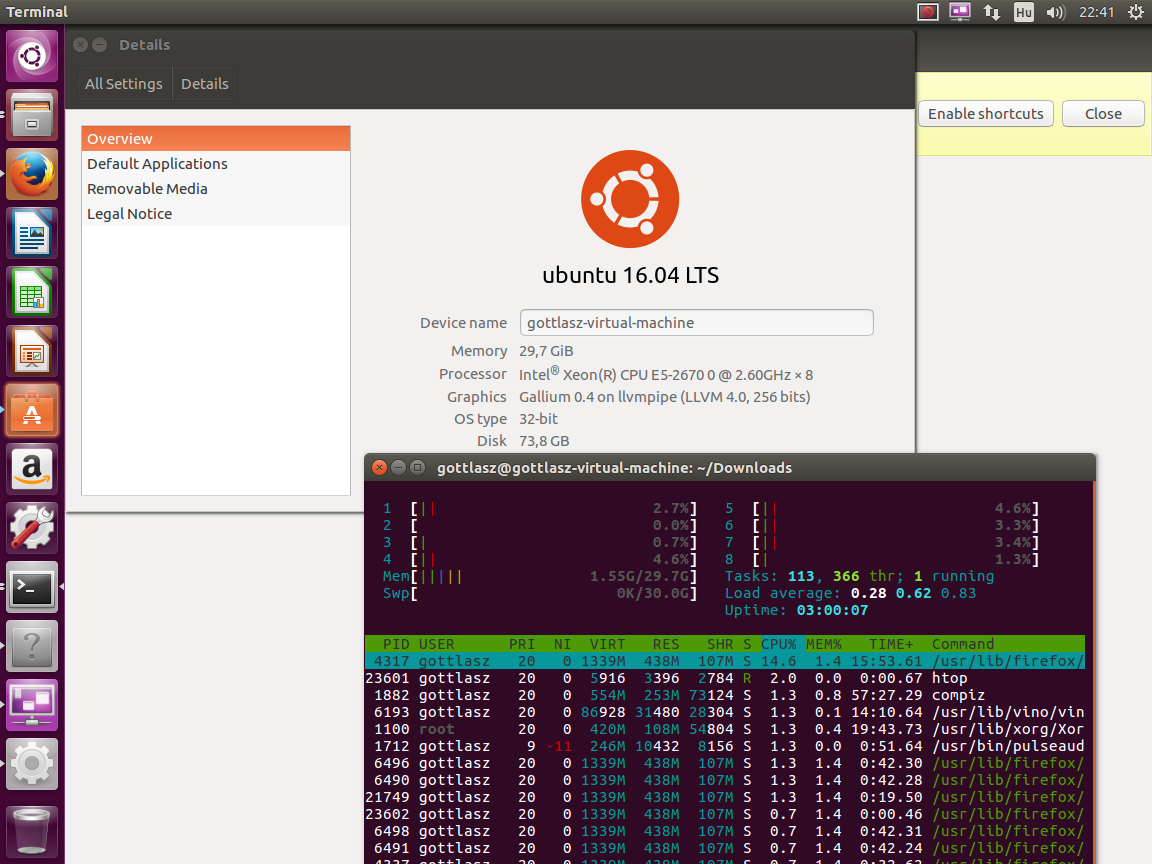Select firefox row with PID 21749
This screenshot has height=864, width=1152.
tap(724, 797)
